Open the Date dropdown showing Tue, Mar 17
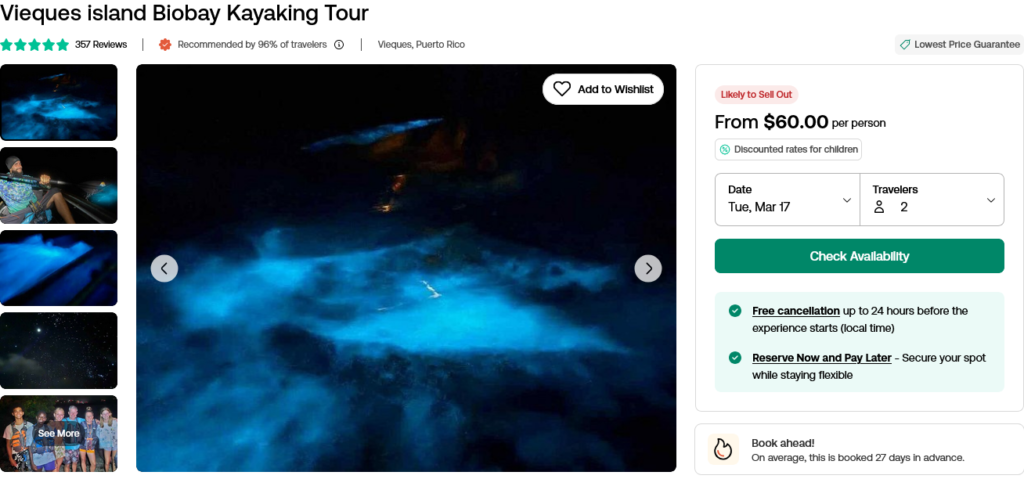 point(788,199)
